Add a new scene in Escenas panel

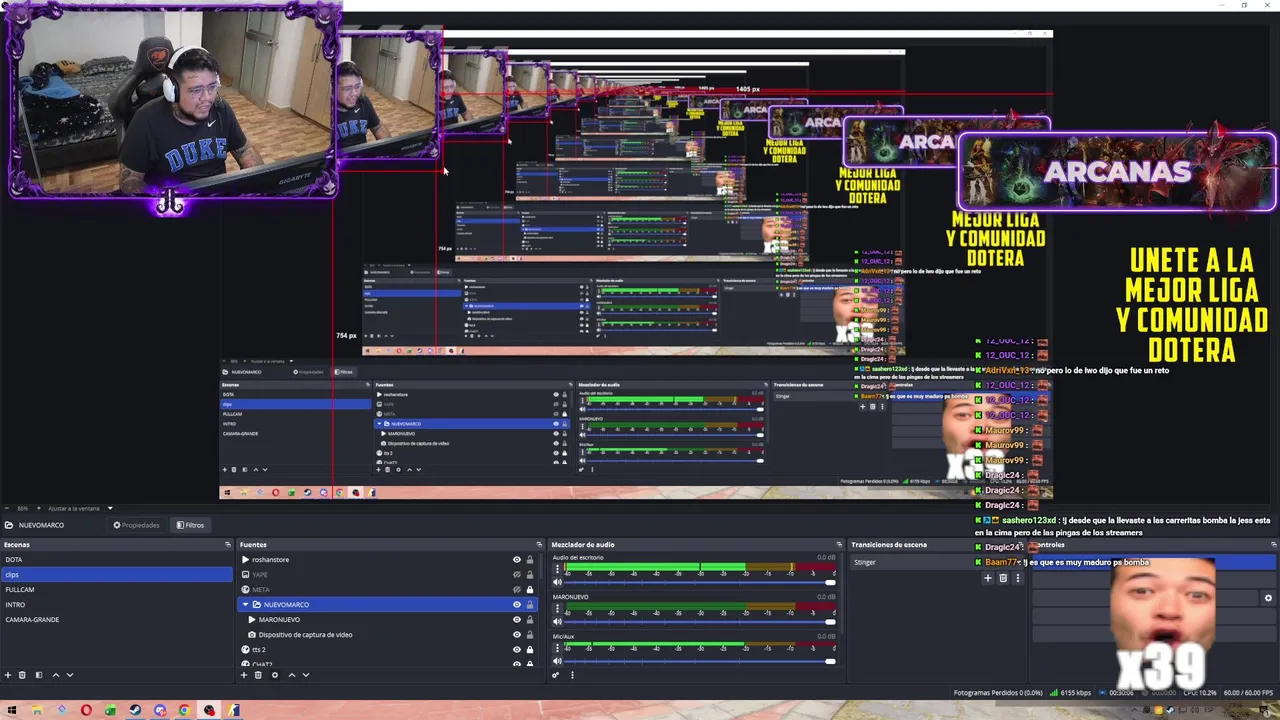point(8,675)
